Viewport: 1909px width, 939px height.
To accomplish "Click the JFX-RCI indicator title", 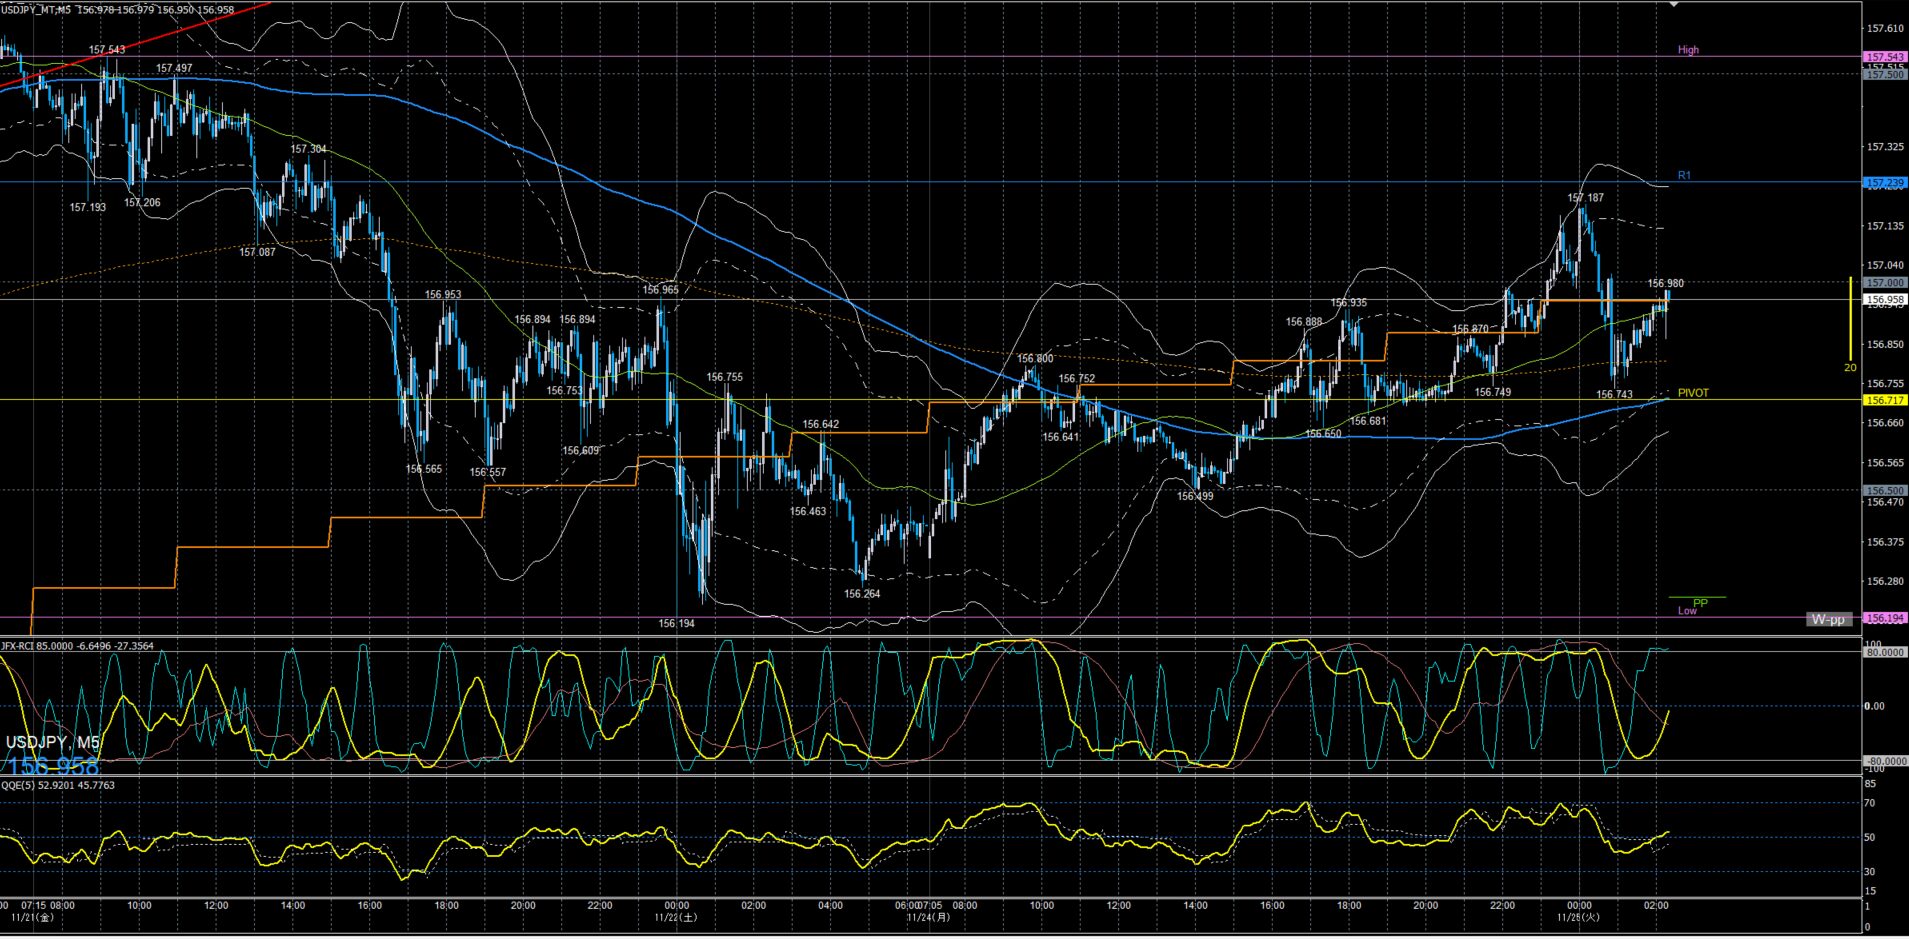I will (77, 646).
